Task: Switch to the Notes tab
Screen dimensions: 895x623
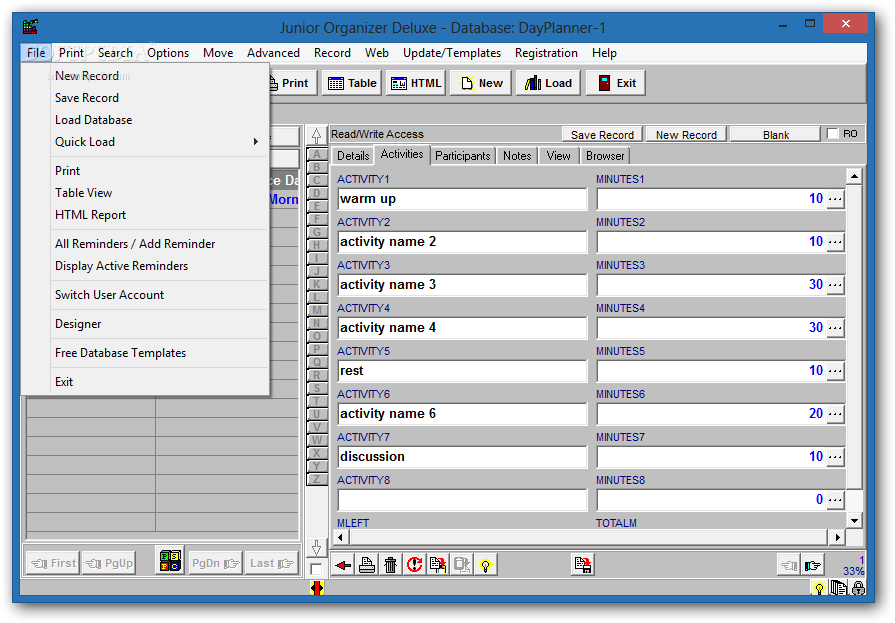Action: click(x=517, y=156)
